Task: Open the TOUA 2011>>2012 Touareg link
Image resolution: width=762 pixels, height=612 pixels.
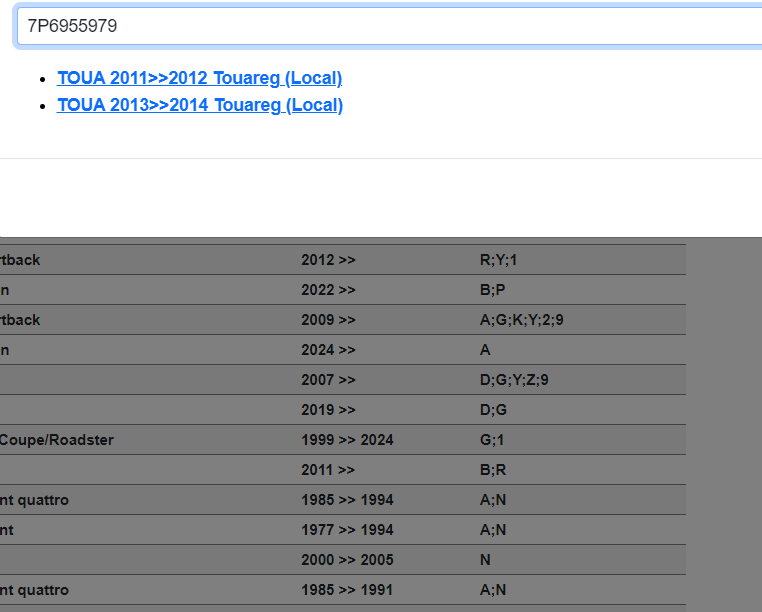Action: tap(199, 78)
